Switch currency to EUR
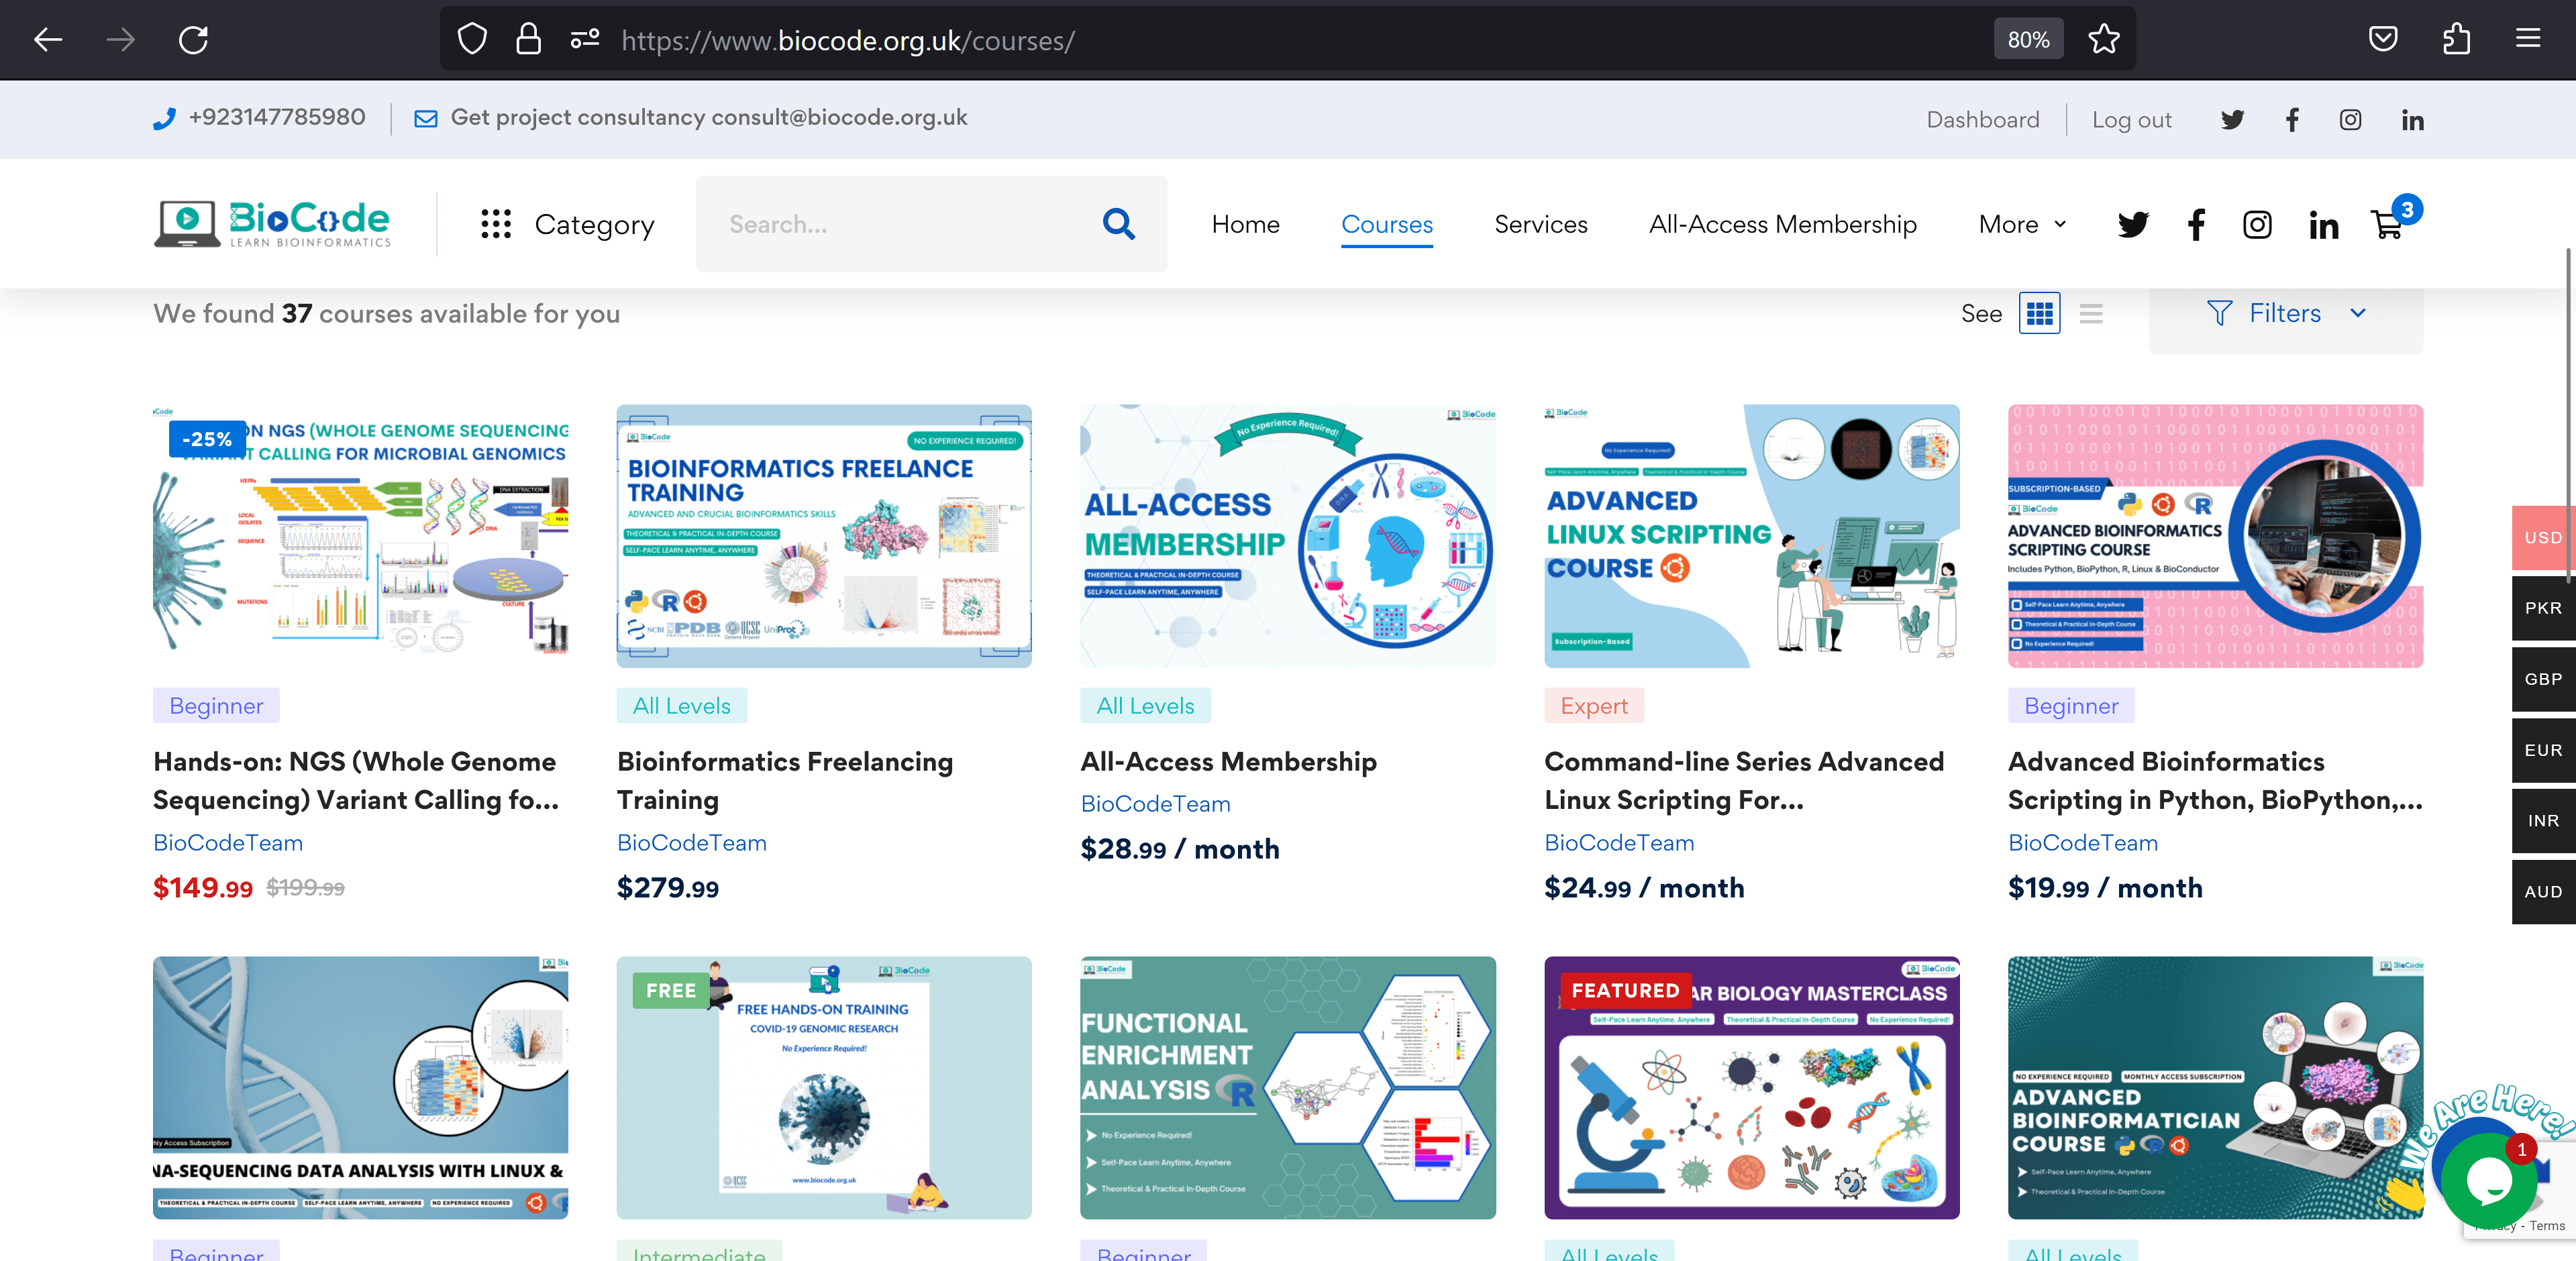Image resolution: width=2576 pixels, height=1261 pixels. tap(2543, 750)
